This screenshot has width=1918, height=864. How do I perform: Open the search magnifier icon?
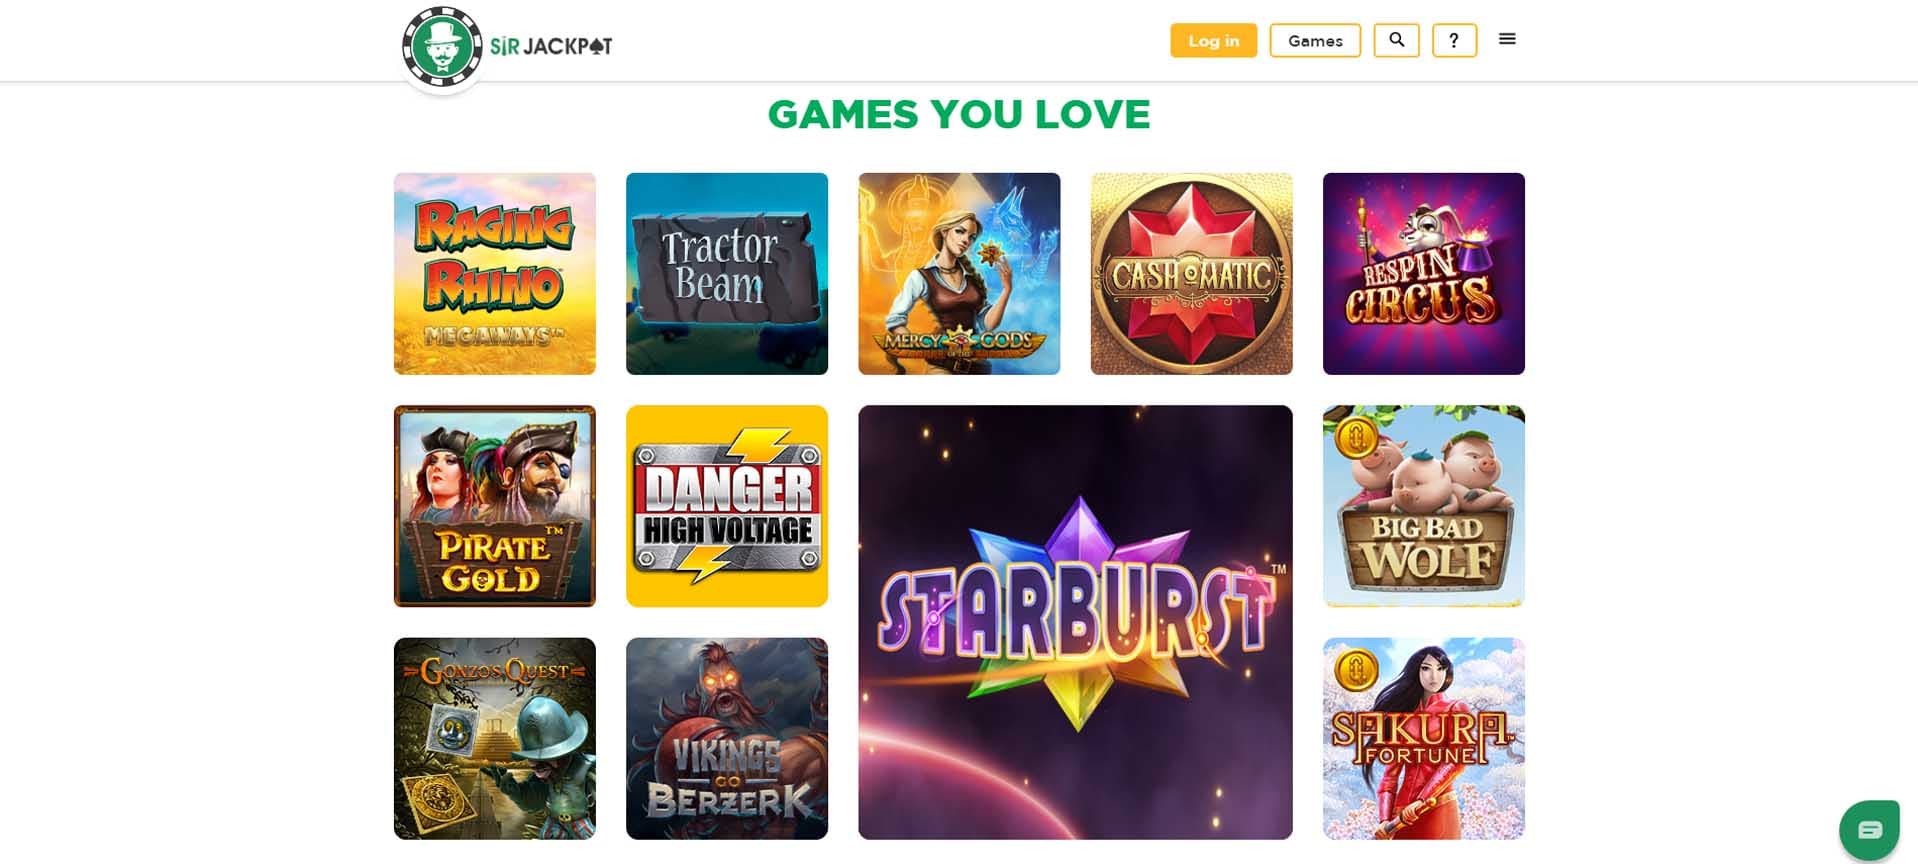pyautogui.click(x=1396, y=40)
